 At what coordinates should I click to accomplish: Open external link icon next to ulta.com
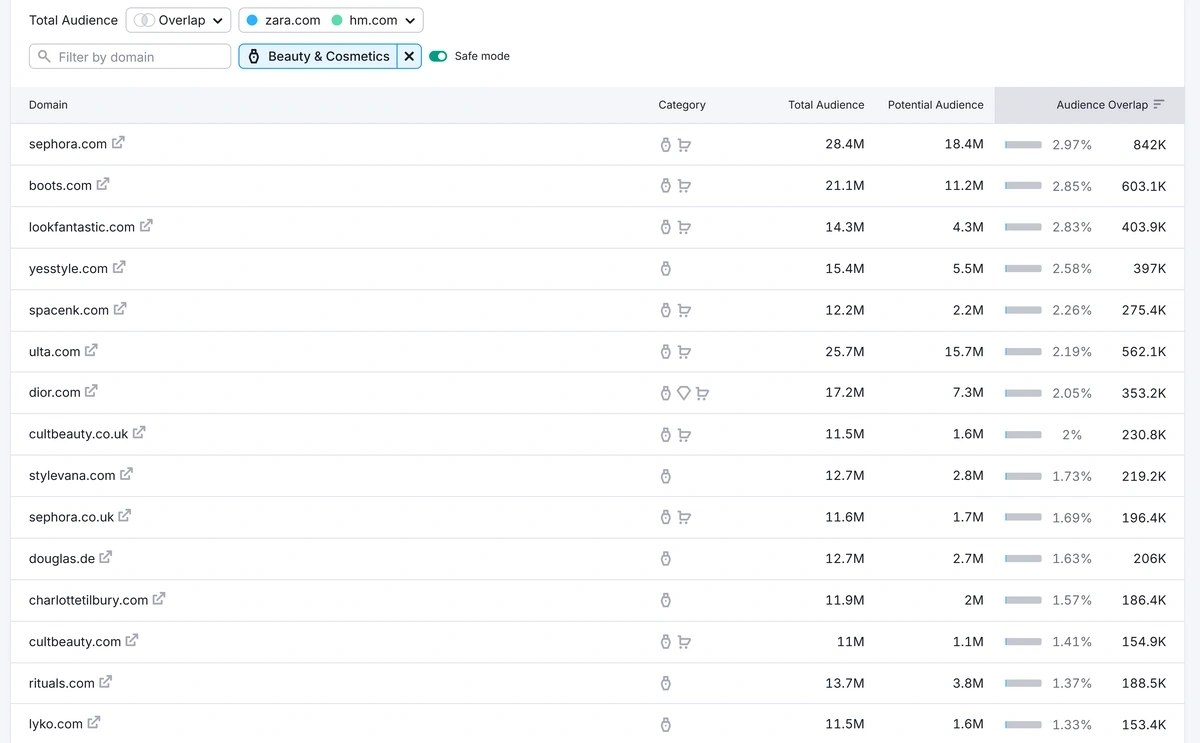pos(91,350)
